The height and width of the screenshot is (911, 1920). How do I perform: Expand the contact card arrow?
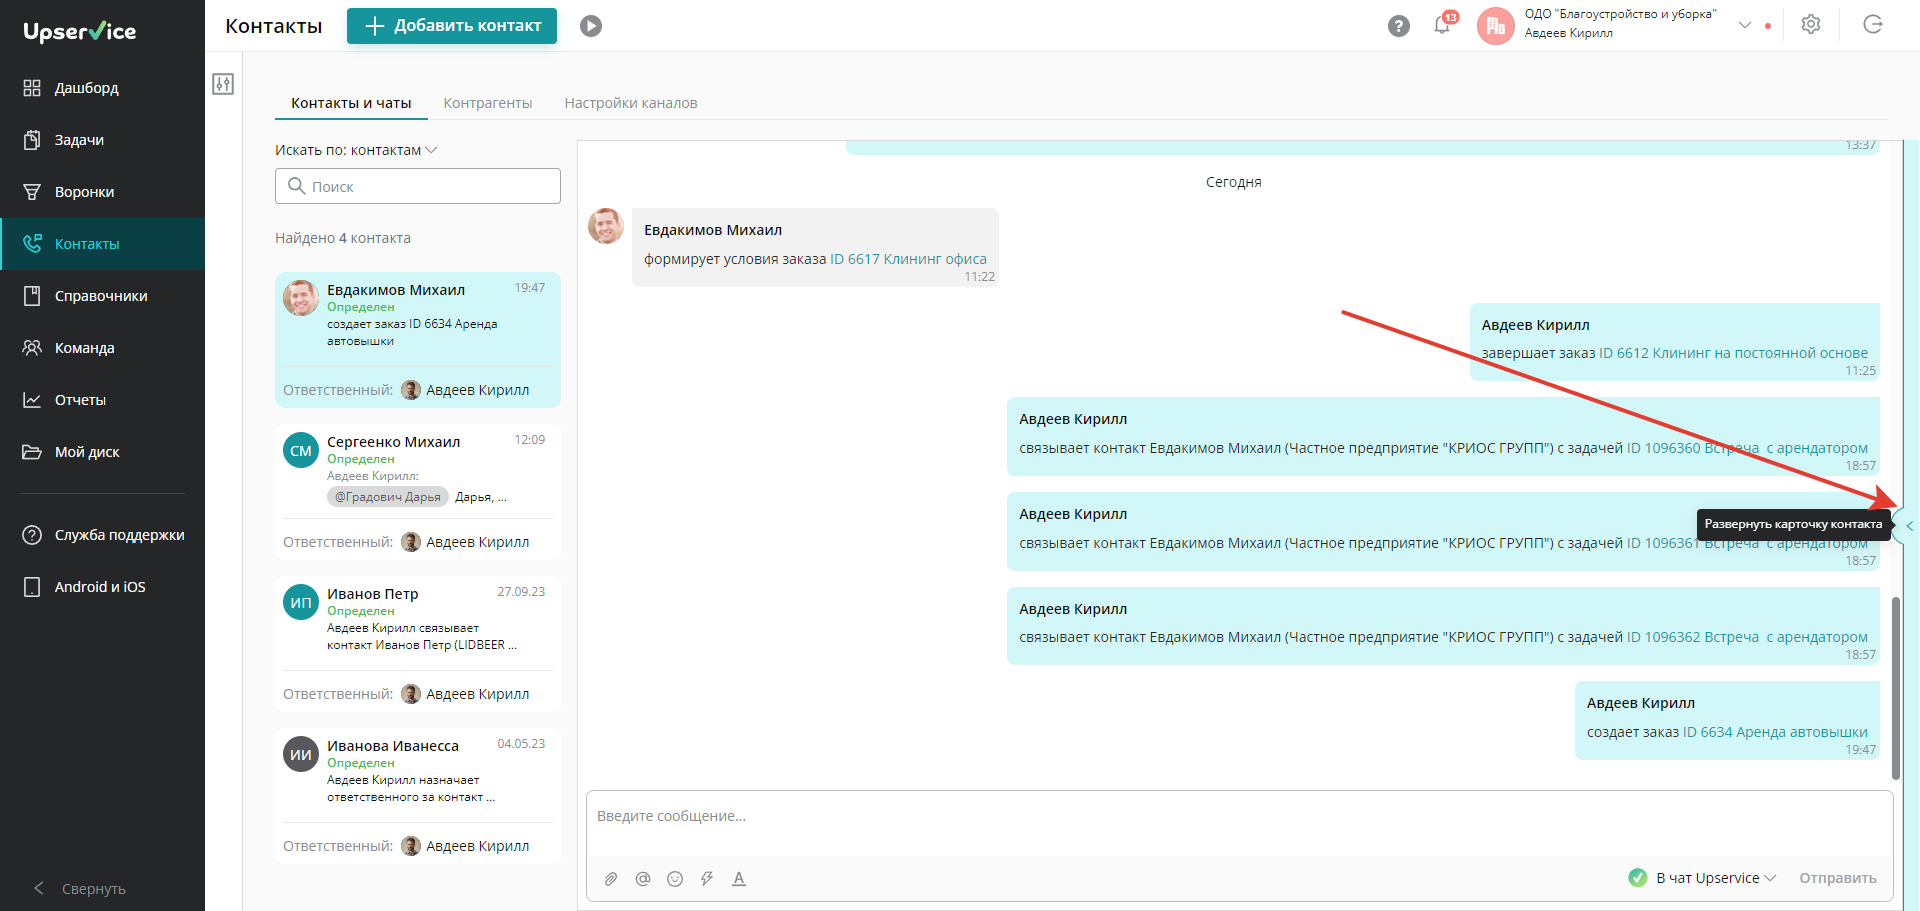click(x=1908, y=525)
